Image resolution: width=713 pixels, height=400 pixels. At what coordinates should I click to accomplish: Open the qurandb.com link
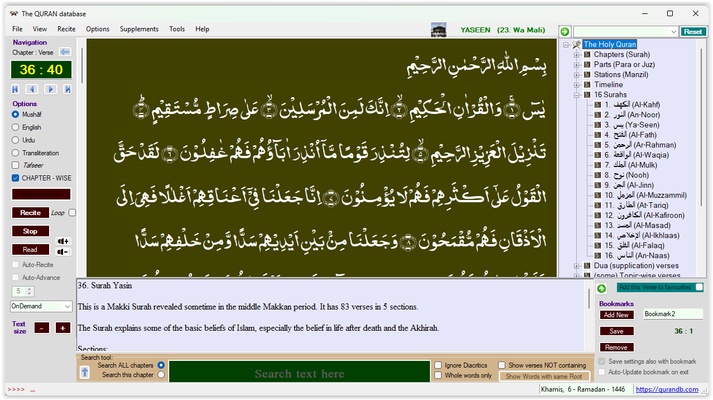pos(667,389)
